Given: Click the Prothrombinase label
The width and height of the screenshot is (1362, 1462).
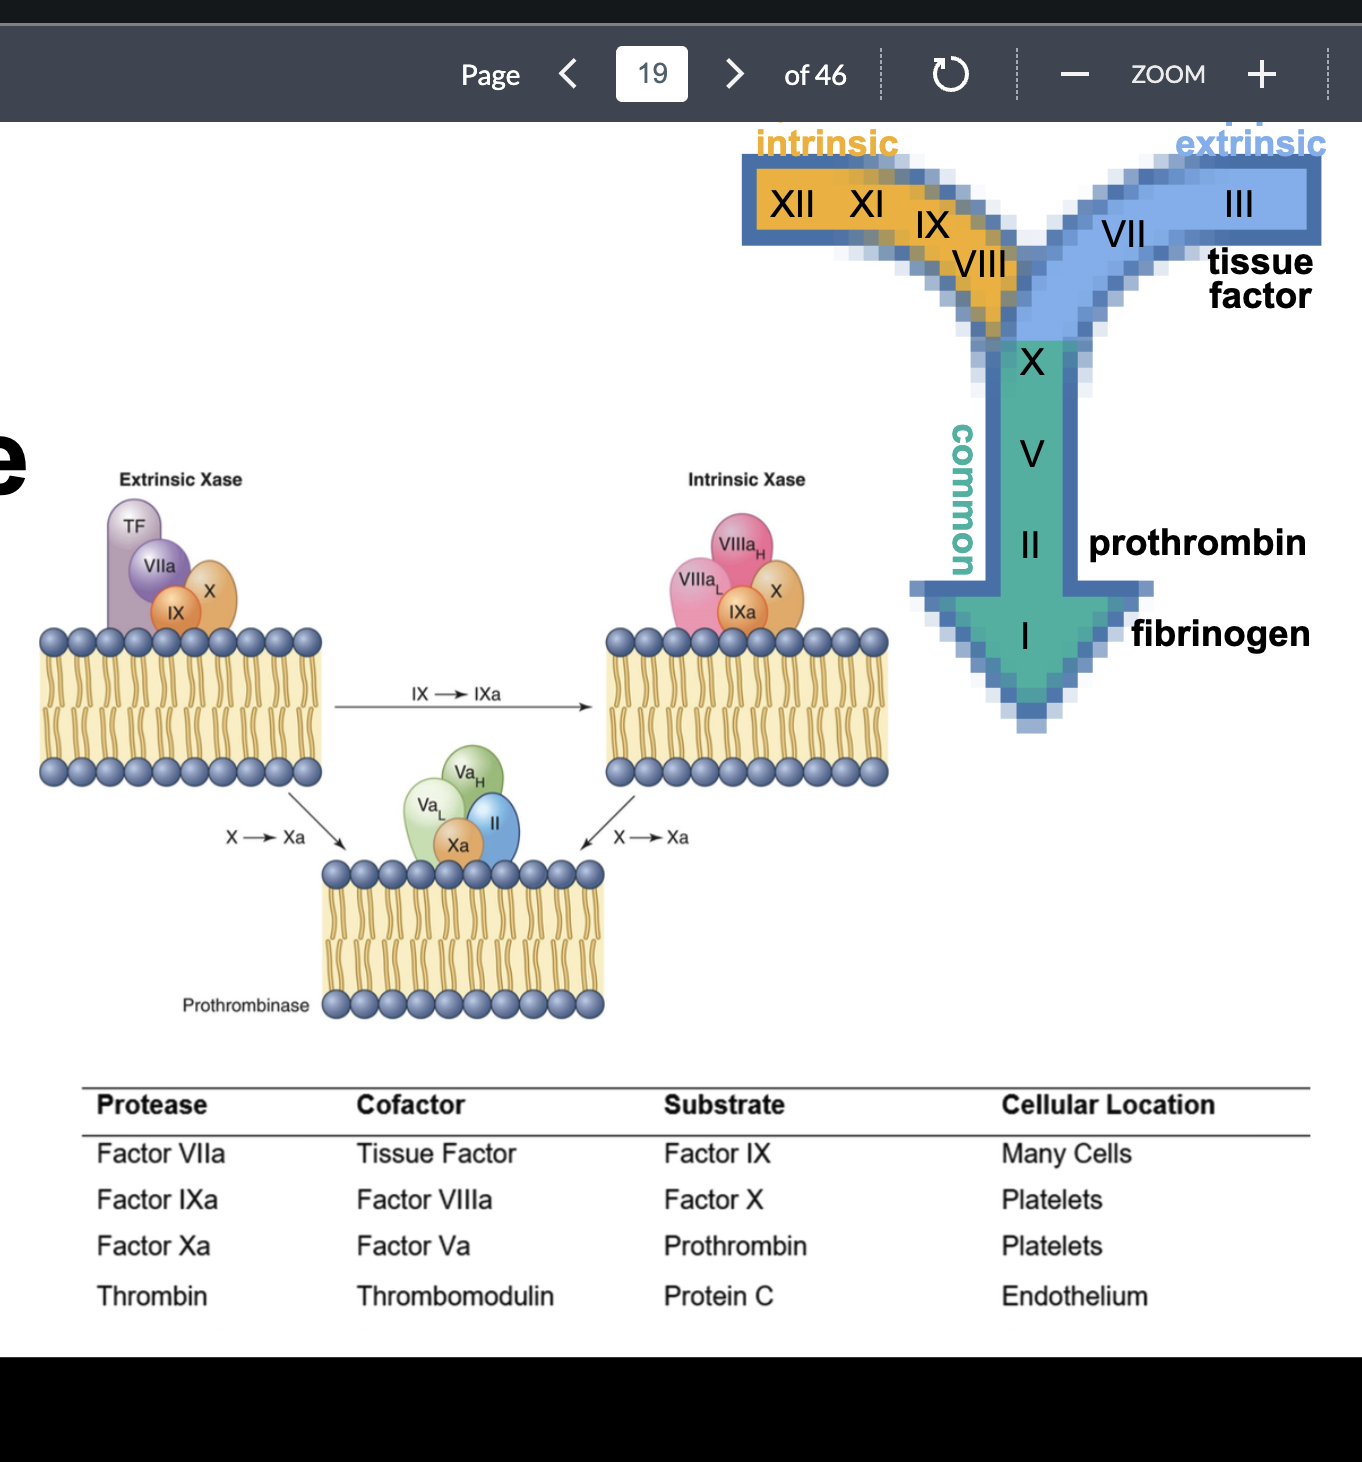Looking at the screenshot, I should pyautogui.click(x=246, y=1005).
